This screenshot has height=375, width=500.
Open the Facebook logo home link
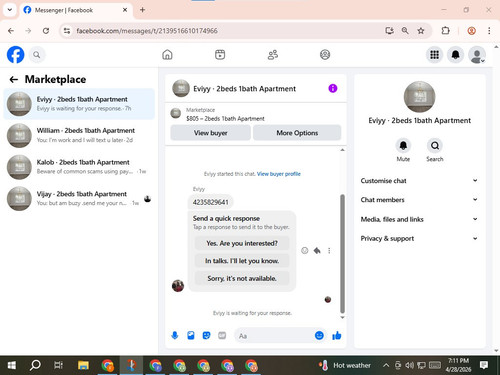(x=15, y=55)
